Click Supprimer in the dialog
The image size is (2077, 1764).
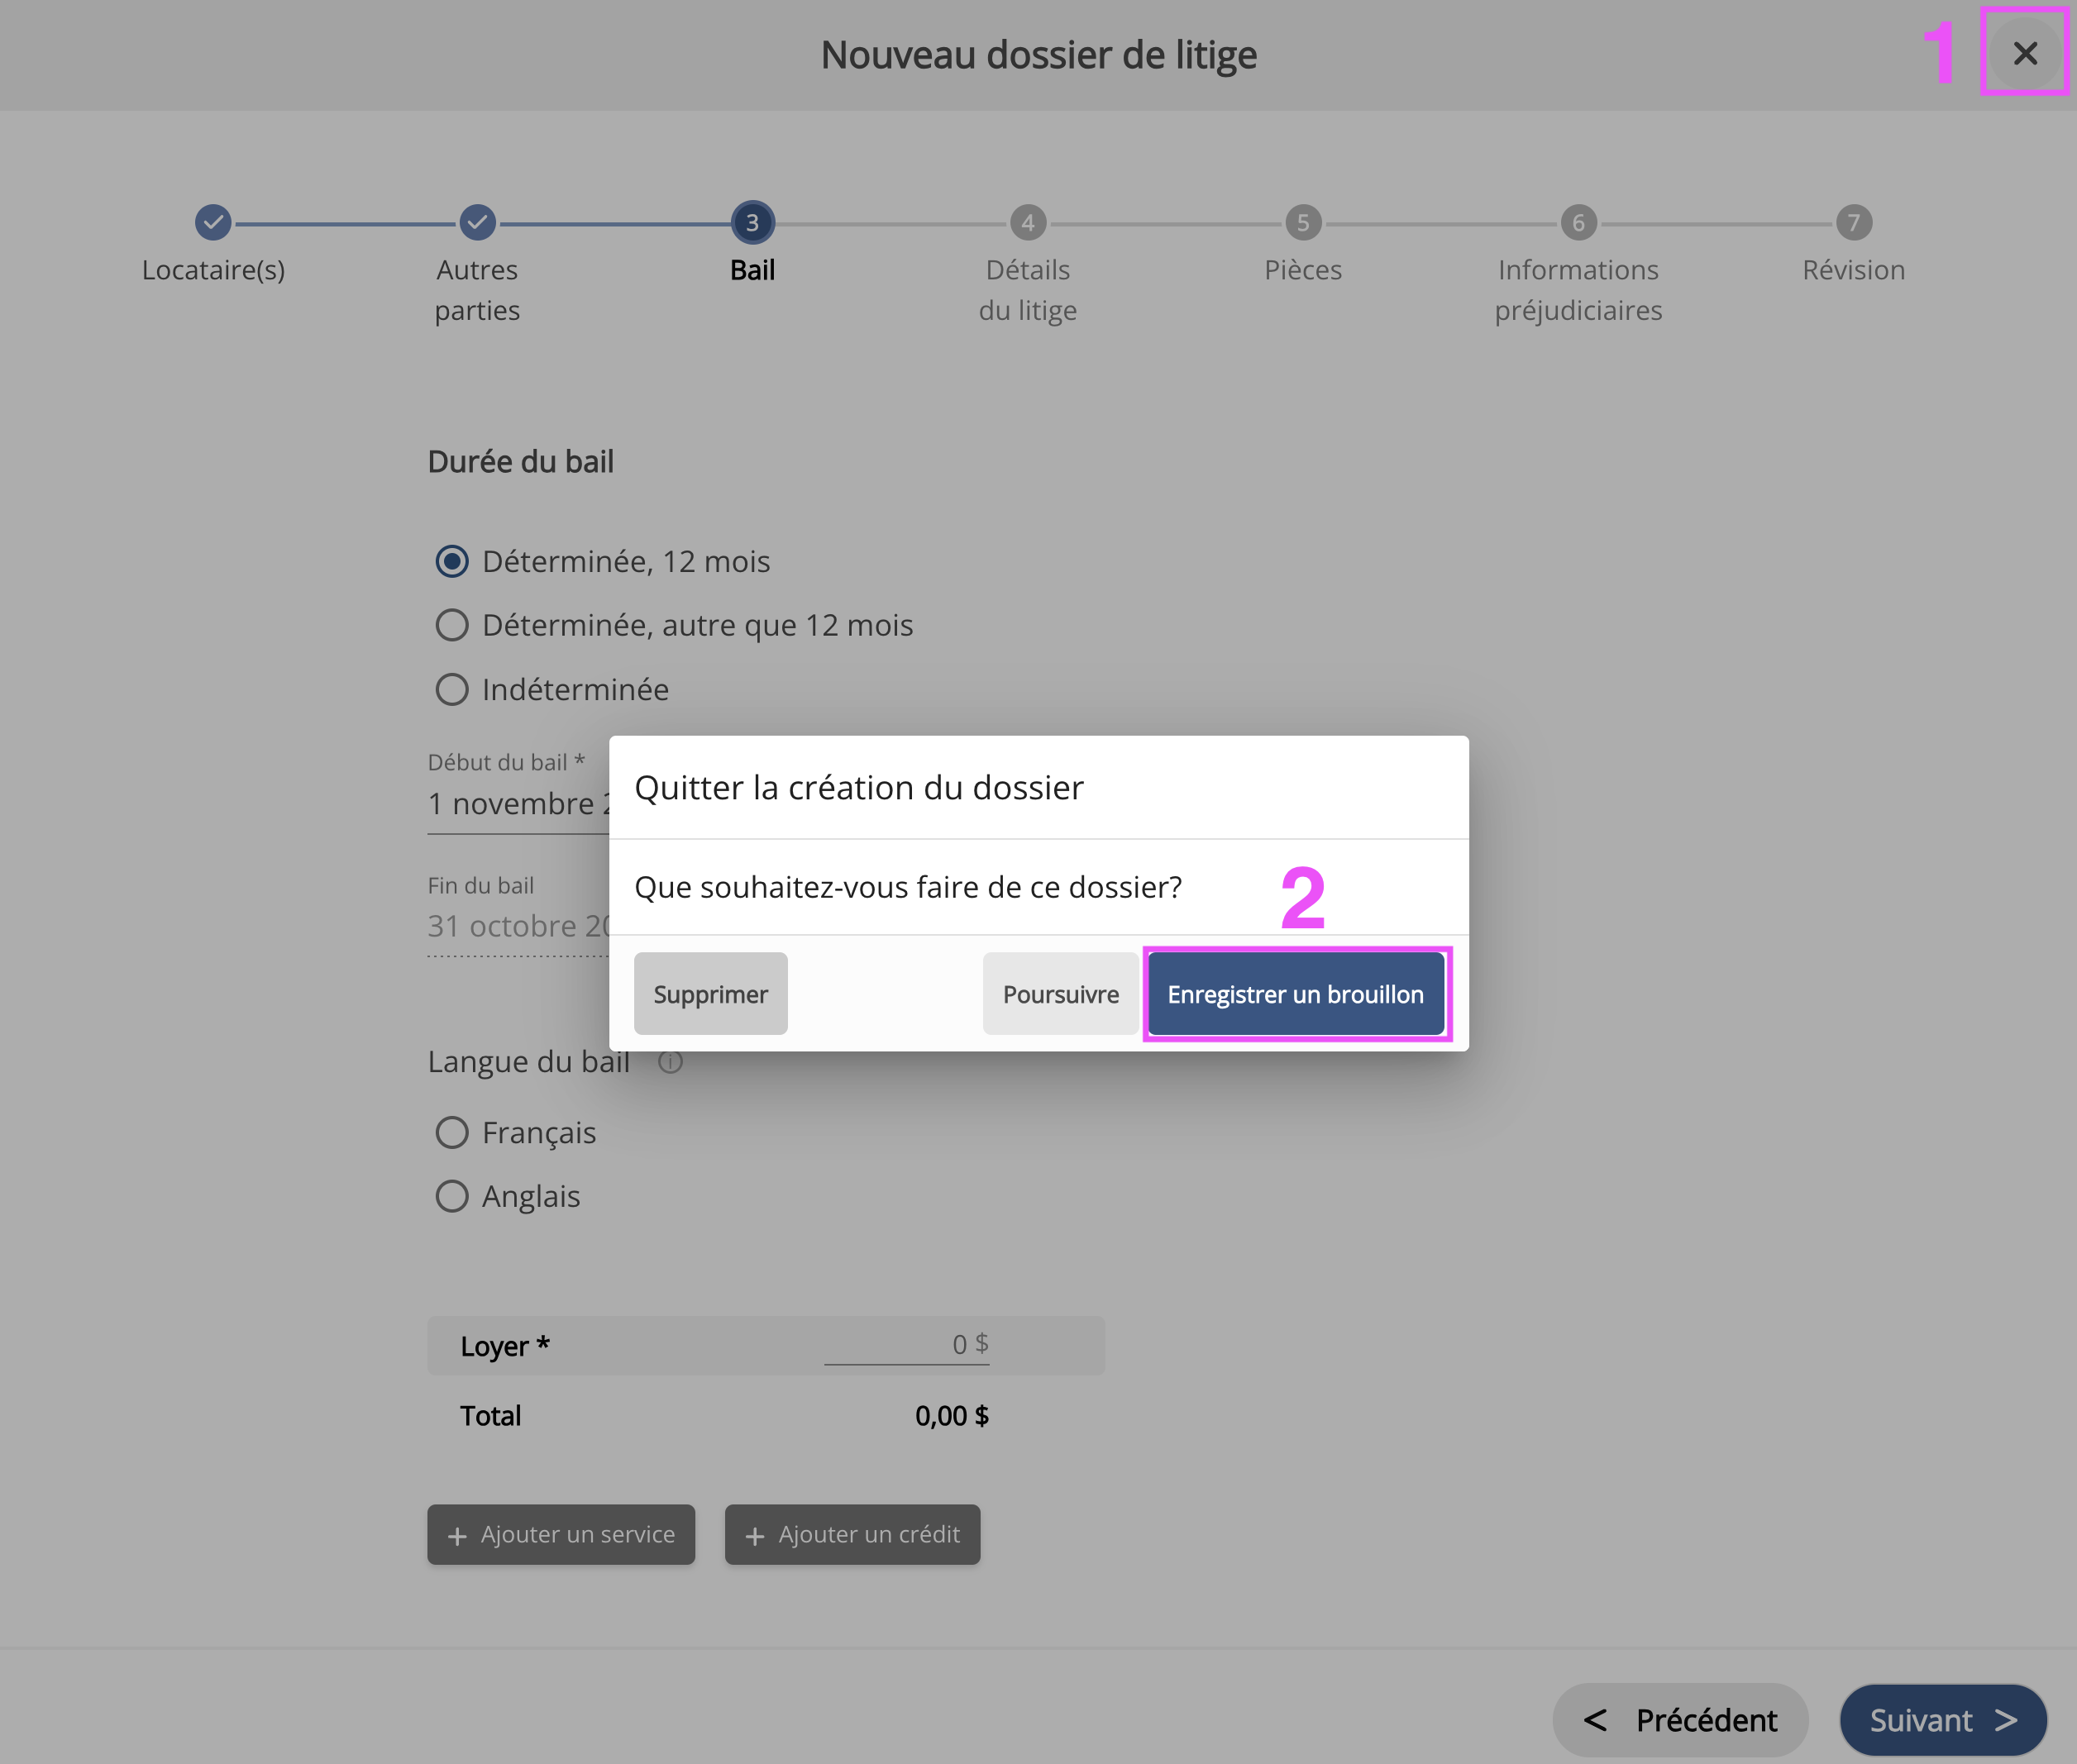[x=710, y=994]
